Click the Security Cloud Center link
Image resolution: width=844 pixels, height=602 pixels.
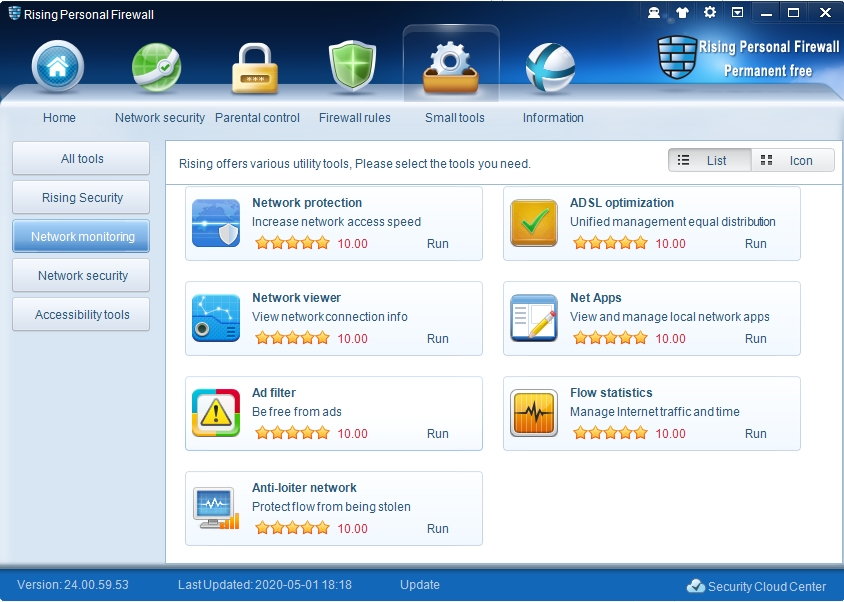point(767,586)
